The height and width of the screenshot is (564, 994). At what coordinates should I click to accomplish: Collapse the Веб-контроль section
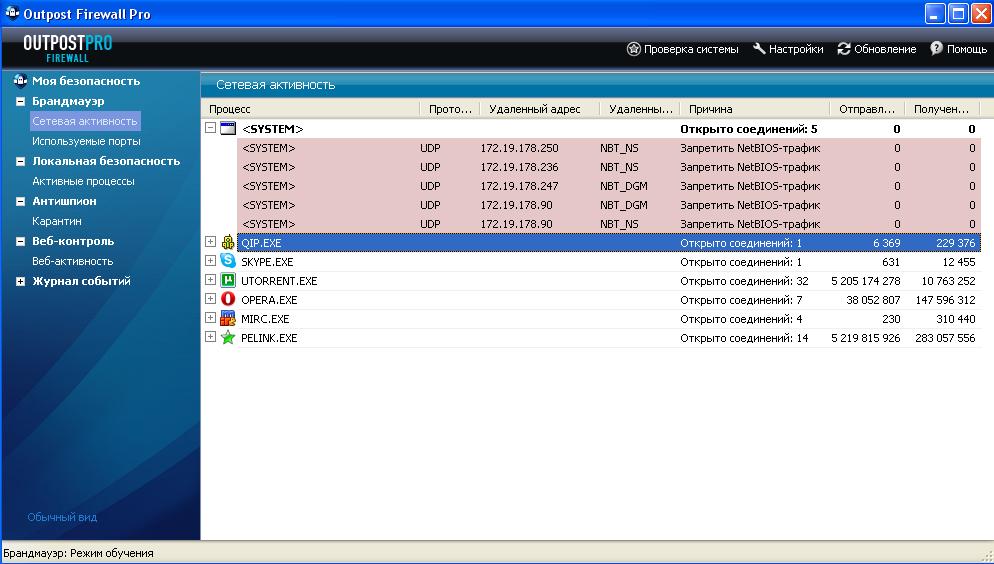tap(20, 241)
